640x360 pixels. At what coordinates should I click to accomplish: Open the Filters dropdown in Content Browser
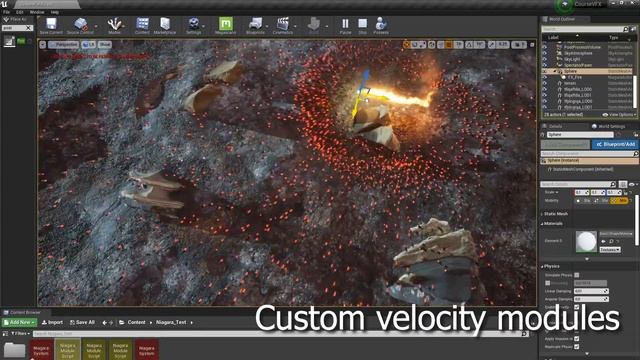click(20, 333)
